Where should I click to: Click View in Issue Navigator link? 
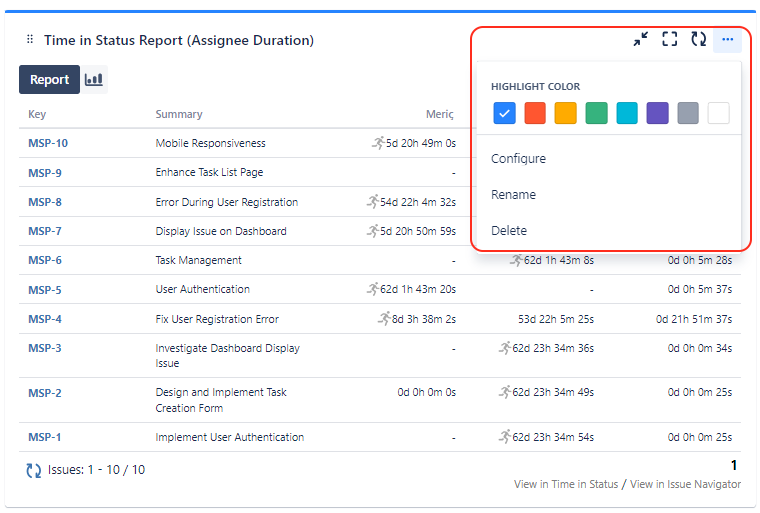[685, 484]
